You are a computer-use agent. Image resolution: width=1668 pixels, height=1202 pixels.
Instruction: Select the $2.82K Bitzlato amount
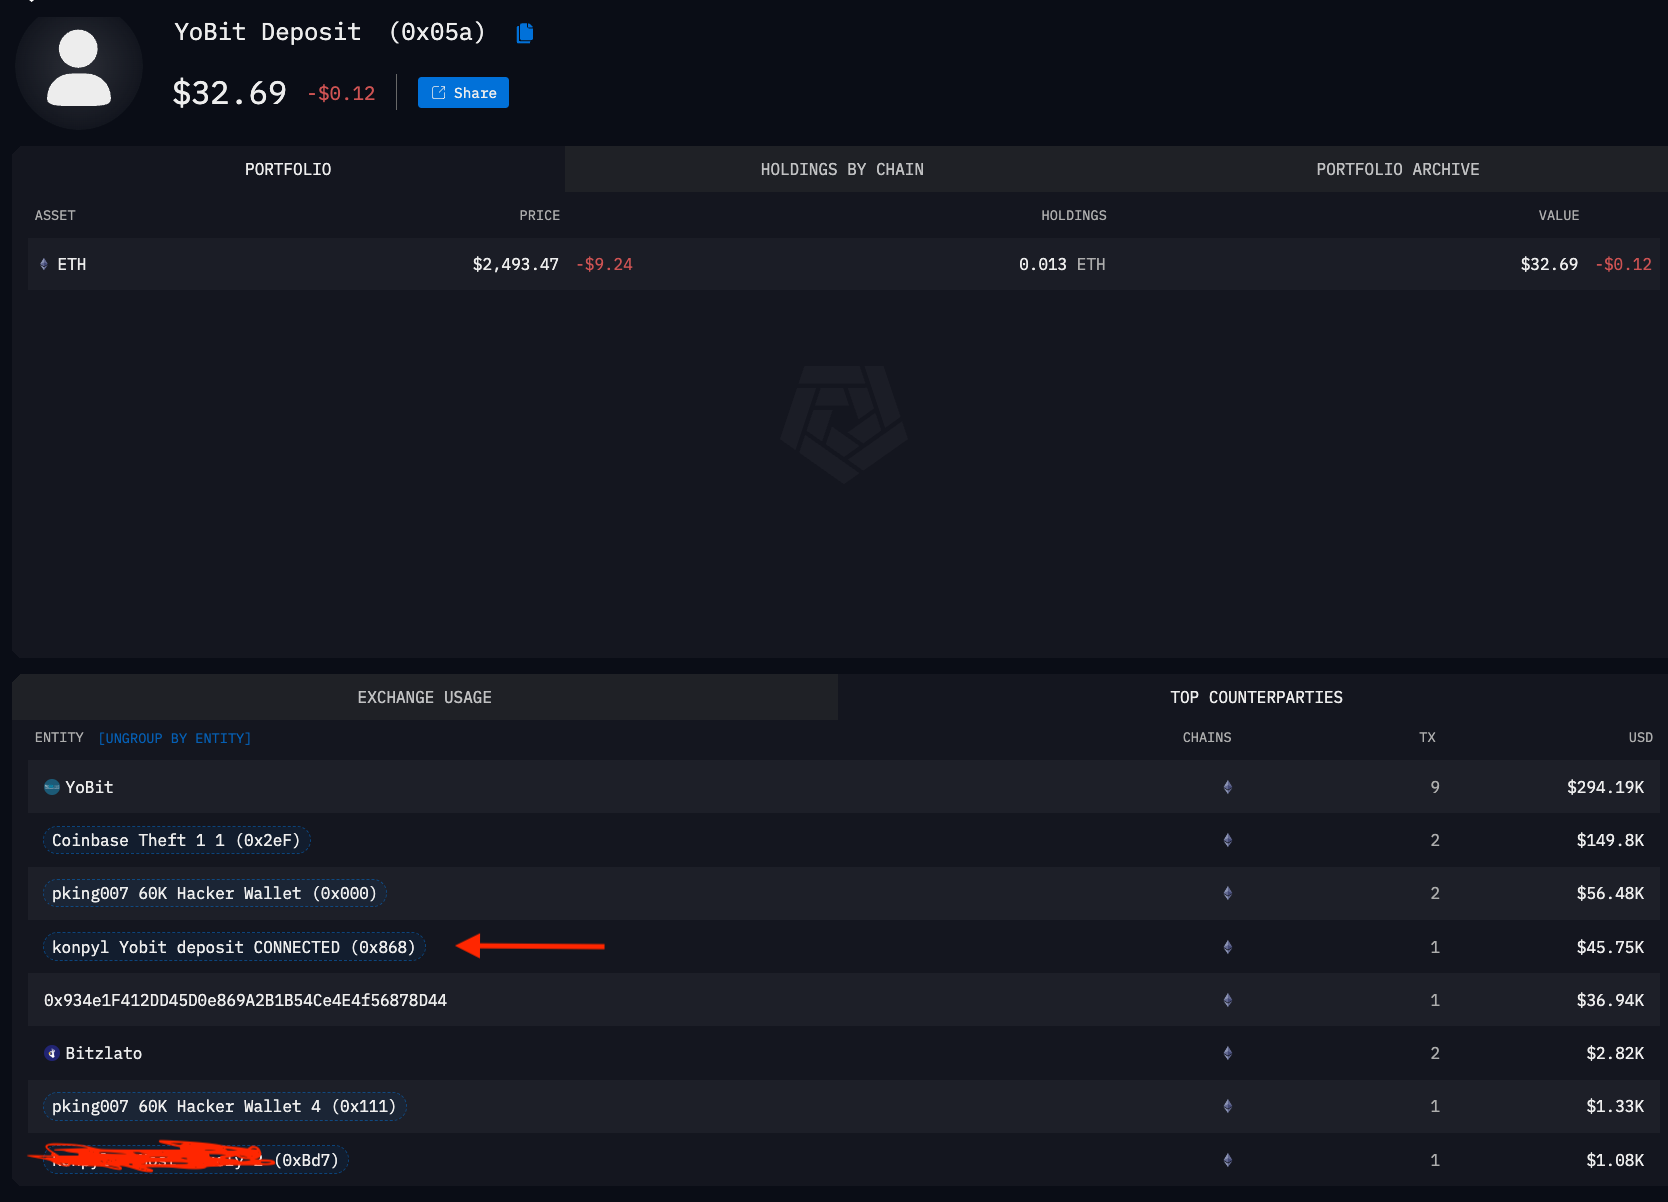click(x=1615, y=1053)
